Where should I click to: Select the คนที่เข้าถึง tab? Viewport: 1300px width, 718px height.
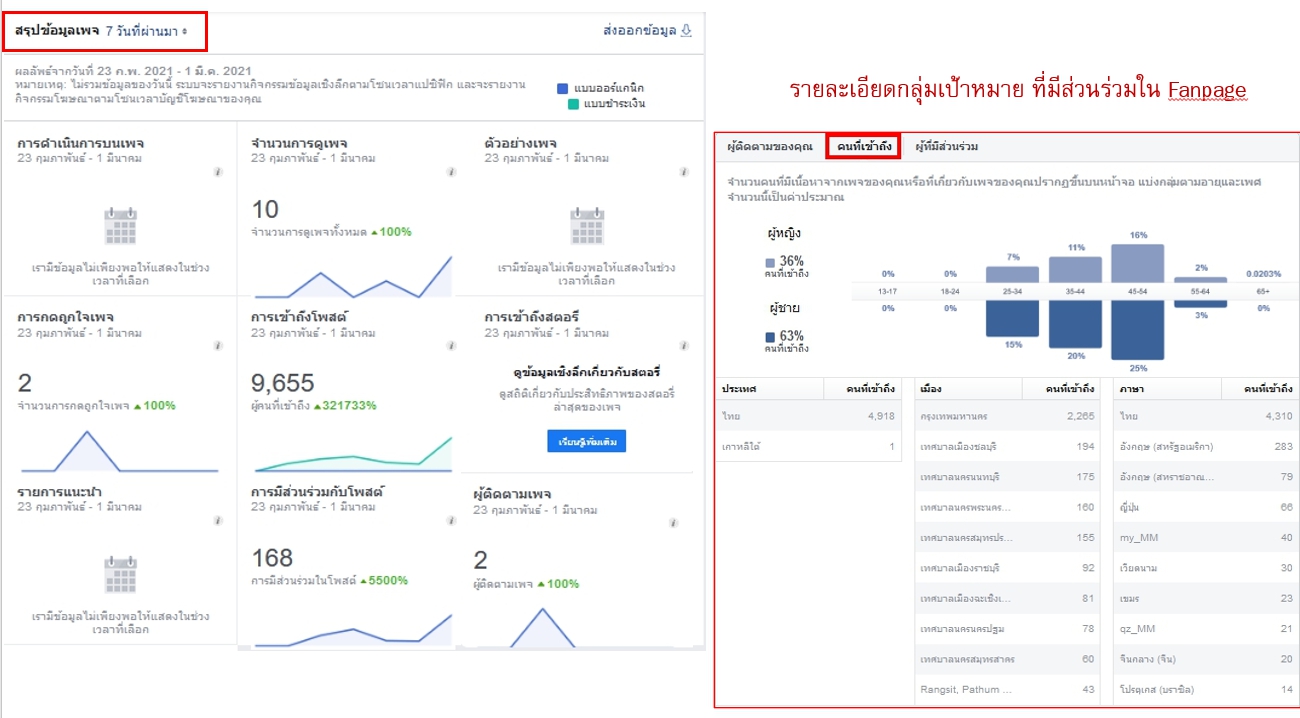tap(864, 147)
